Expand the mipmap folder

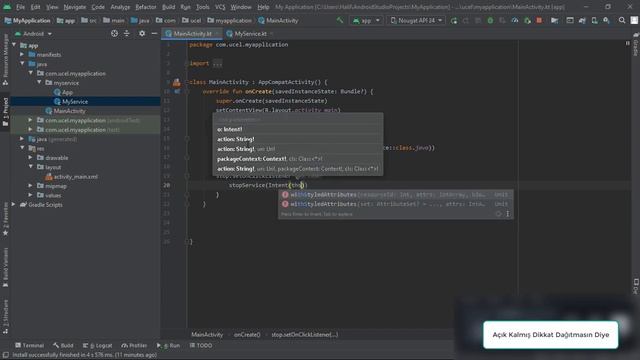pos(31,186)
